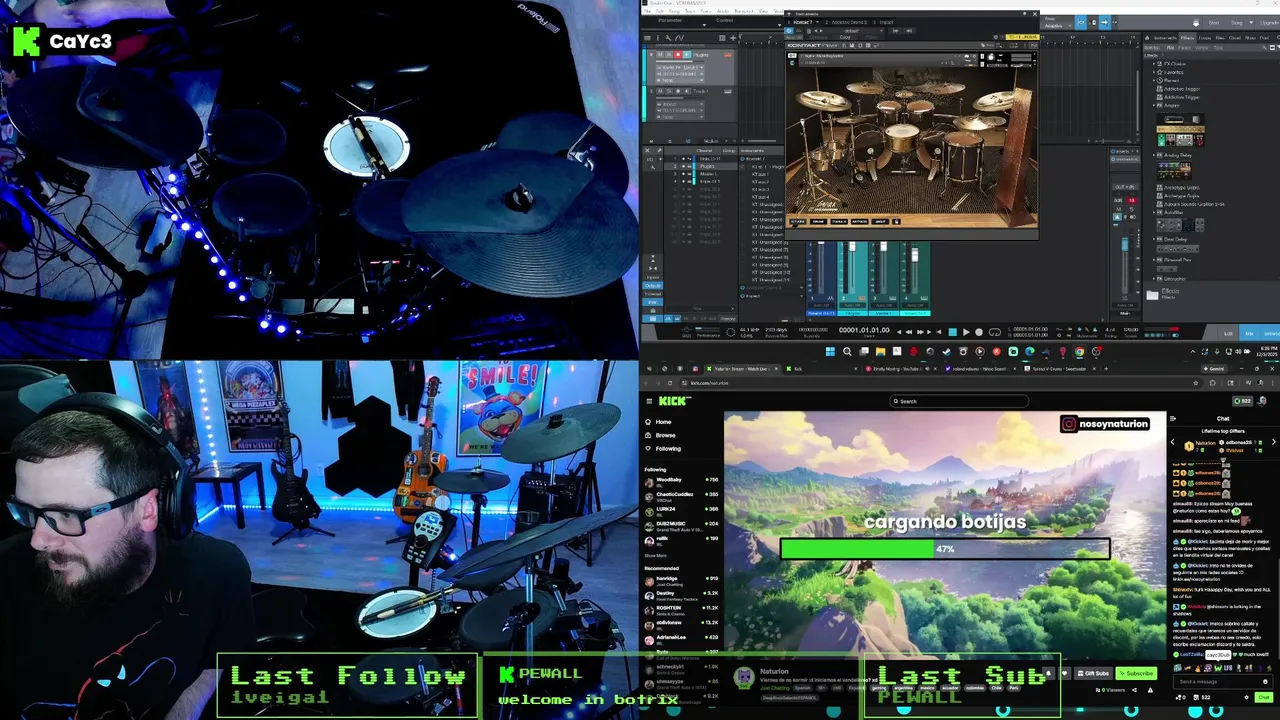Switch to the Impact instrument tab
Screen dimensions: 1280x720
(x=886, y=22)
